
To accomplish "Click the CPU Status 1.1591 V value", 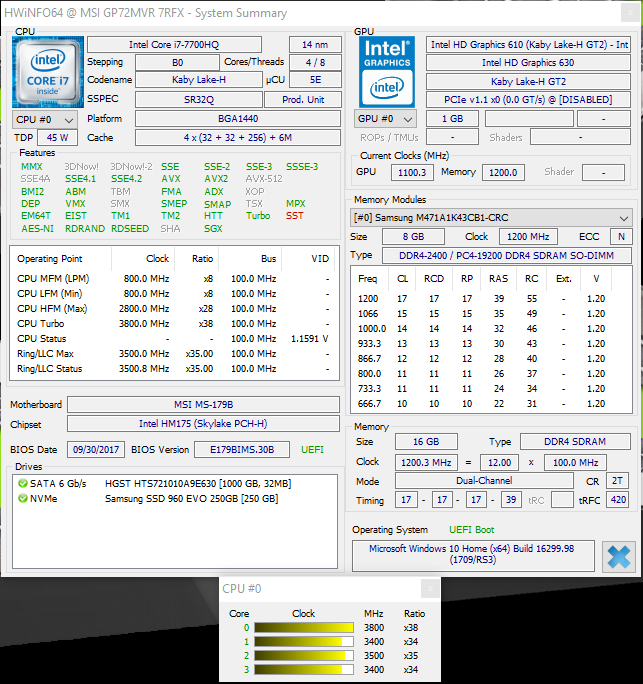I will pos(310,339).
